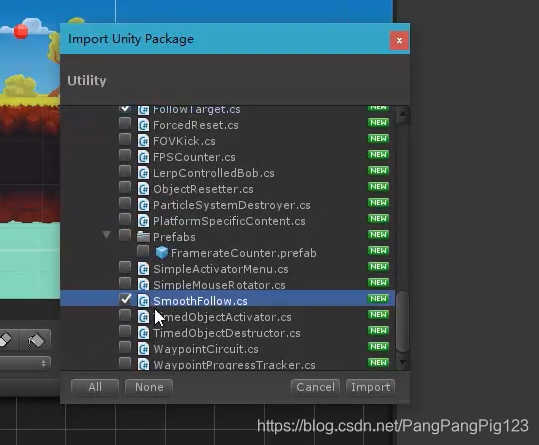Check the FOVKick.cs checkbox
Screen dimensions: 539x445
pos(125,139)
